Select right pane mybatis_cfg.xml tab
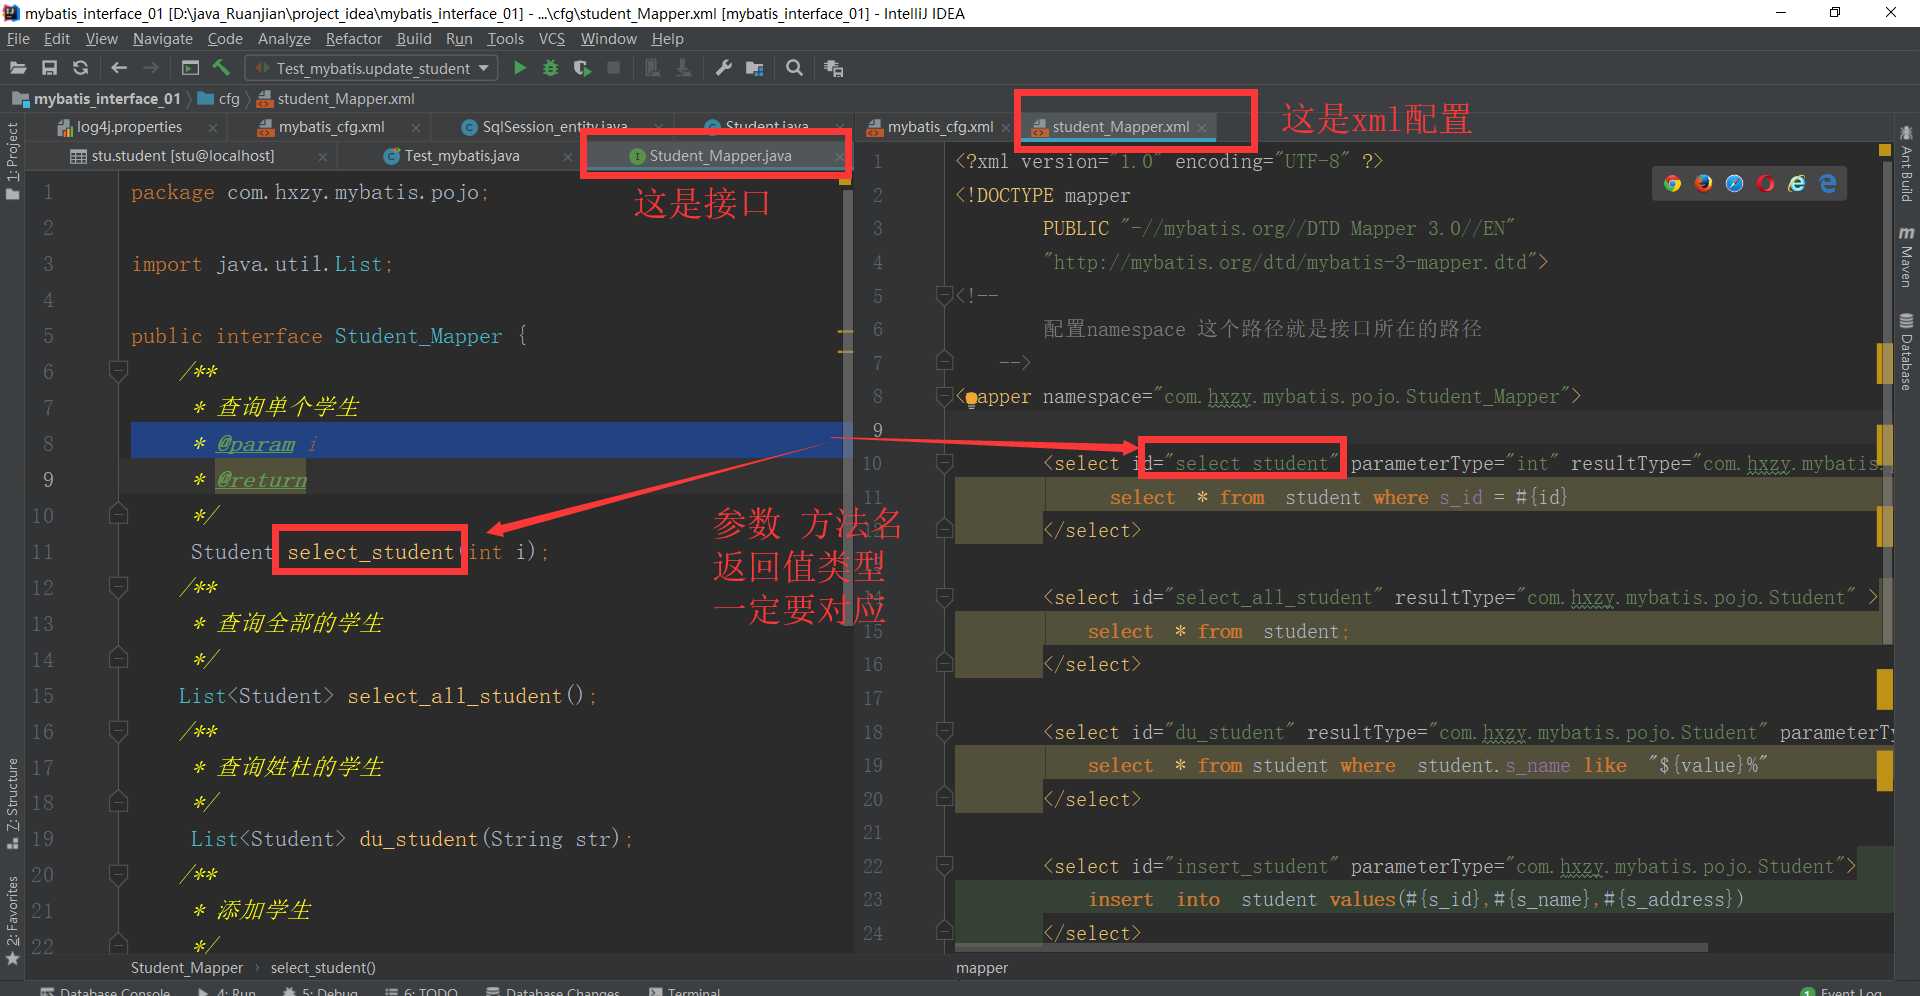Screen dimensions: 1920x996 click(940, 127)
